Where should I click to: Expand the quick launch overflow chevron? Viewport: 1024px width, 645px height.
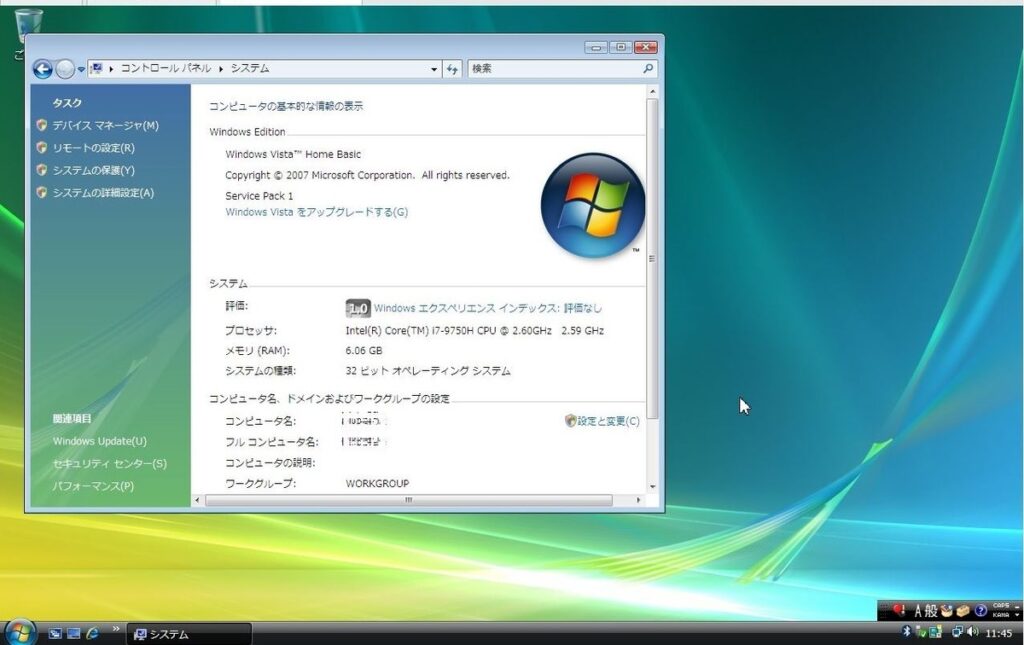(x=116, y=629)
